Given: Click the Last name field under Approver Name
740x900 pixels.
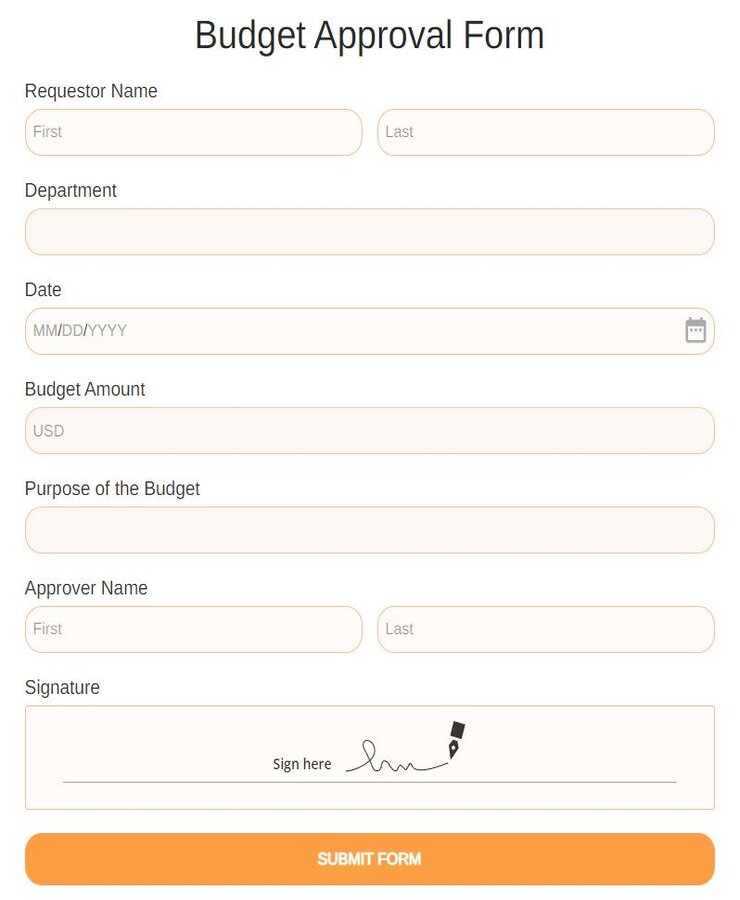Looking at the screenshot, I should tap(546, 629).
